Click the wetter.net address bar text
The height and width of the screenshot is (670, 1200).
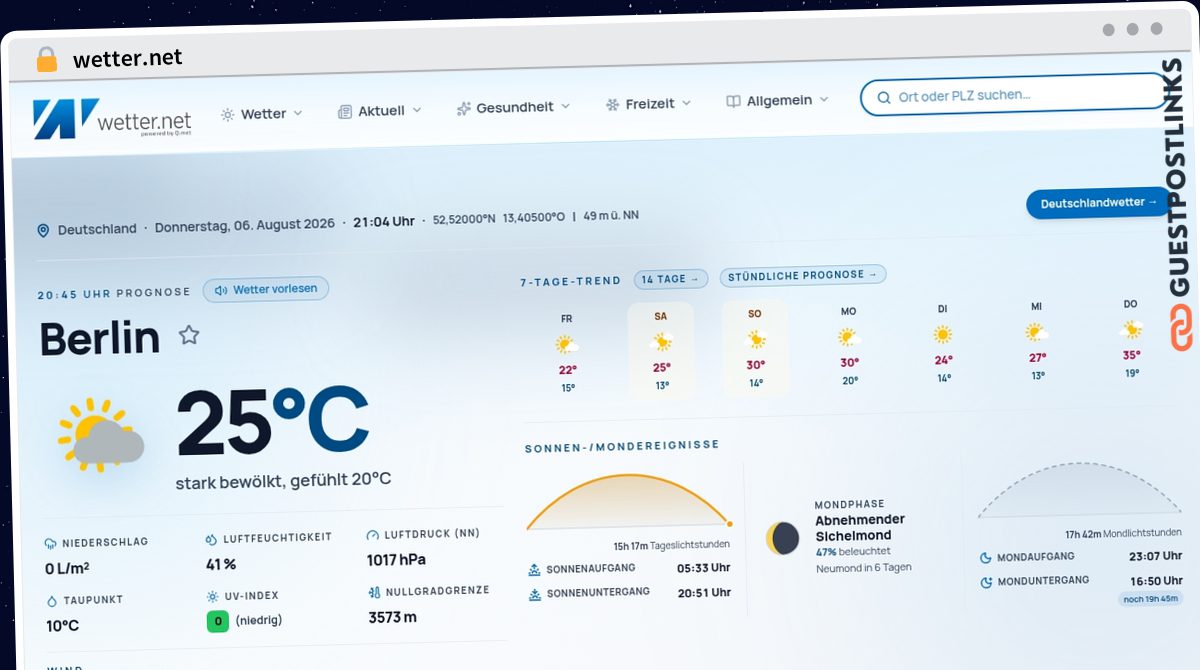pyautogui.click(x=127, y=58)
